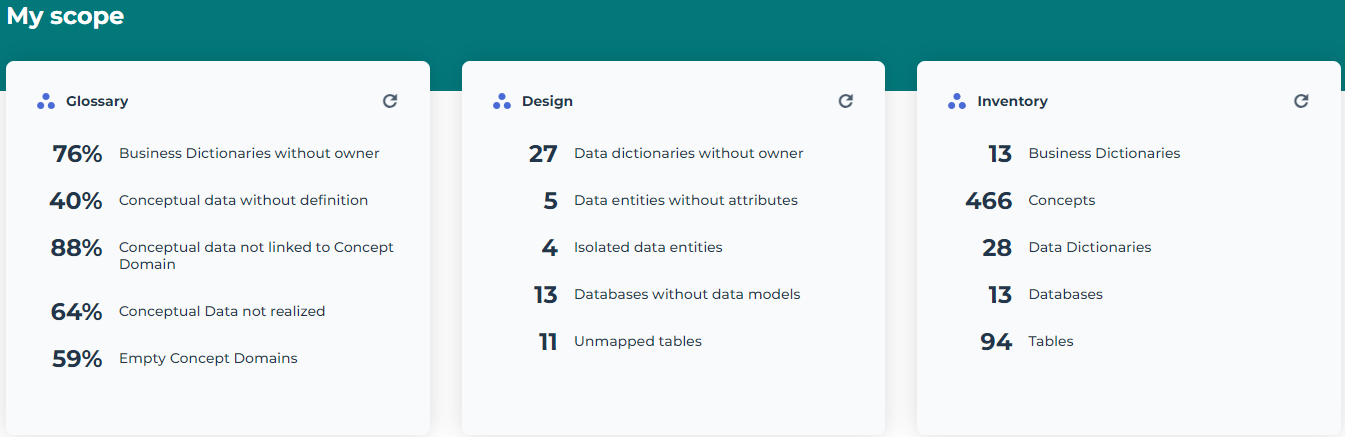
Task: Refresh the Glossary card
Action: (390, 101)
